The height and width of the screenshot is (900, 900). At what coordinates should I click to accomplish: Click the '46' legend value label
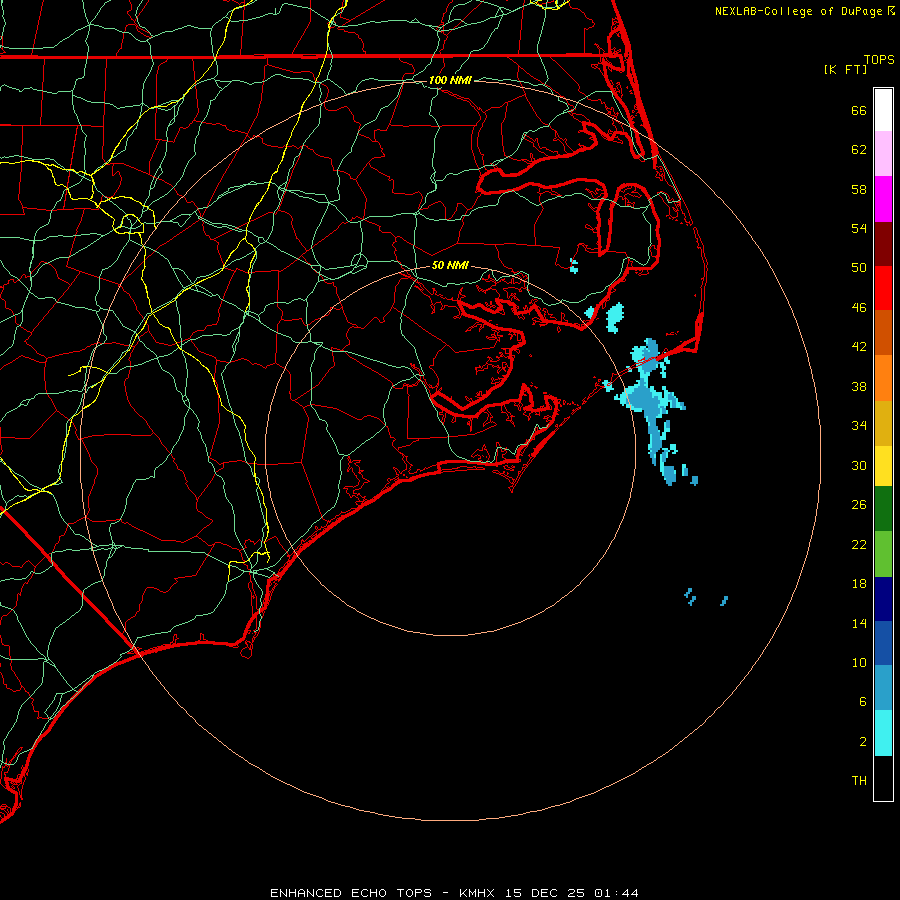pos(859,308)
